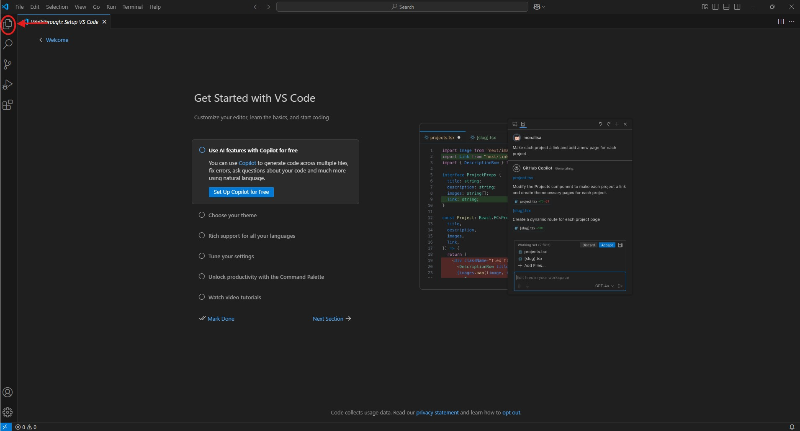Viewport: 800px width, 431px height.
Task: Open the Go menu
Action: [x=96, y=7]
